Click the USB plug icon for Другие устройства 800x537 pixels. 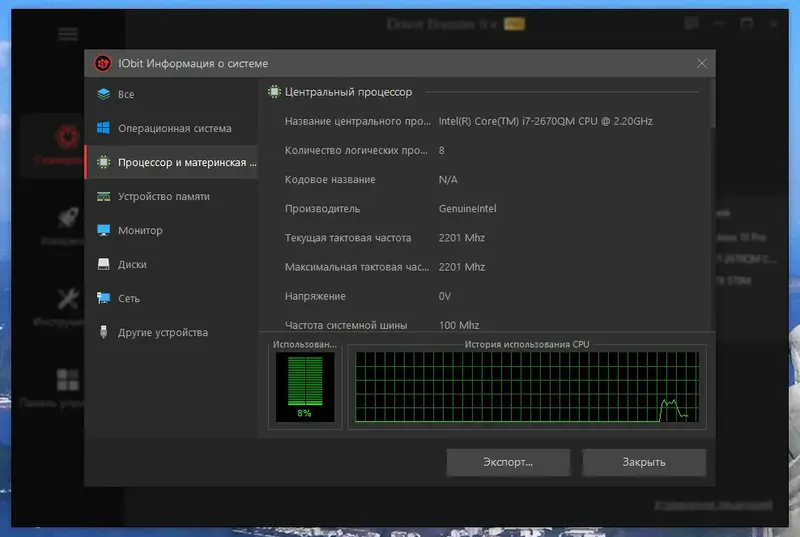[x=104, y=332]
